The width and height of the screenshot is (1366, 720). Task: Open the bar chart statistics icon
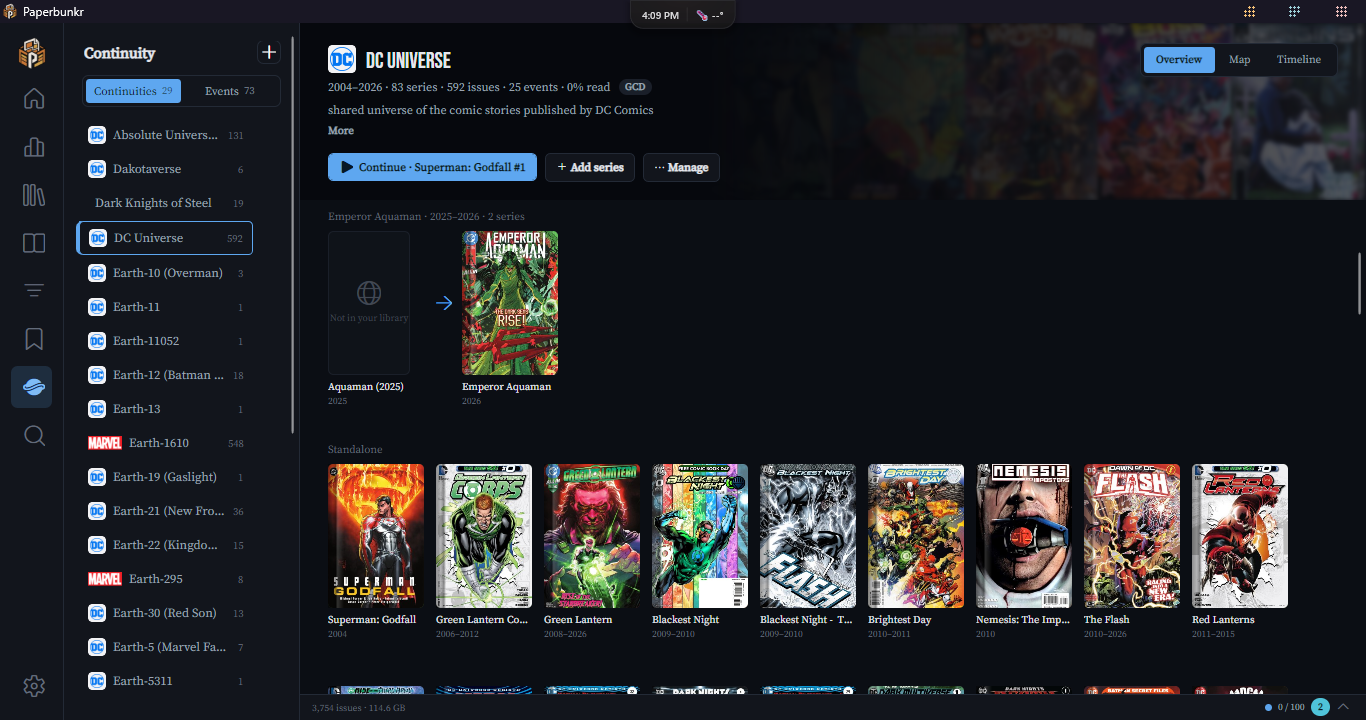coord(34,147)
